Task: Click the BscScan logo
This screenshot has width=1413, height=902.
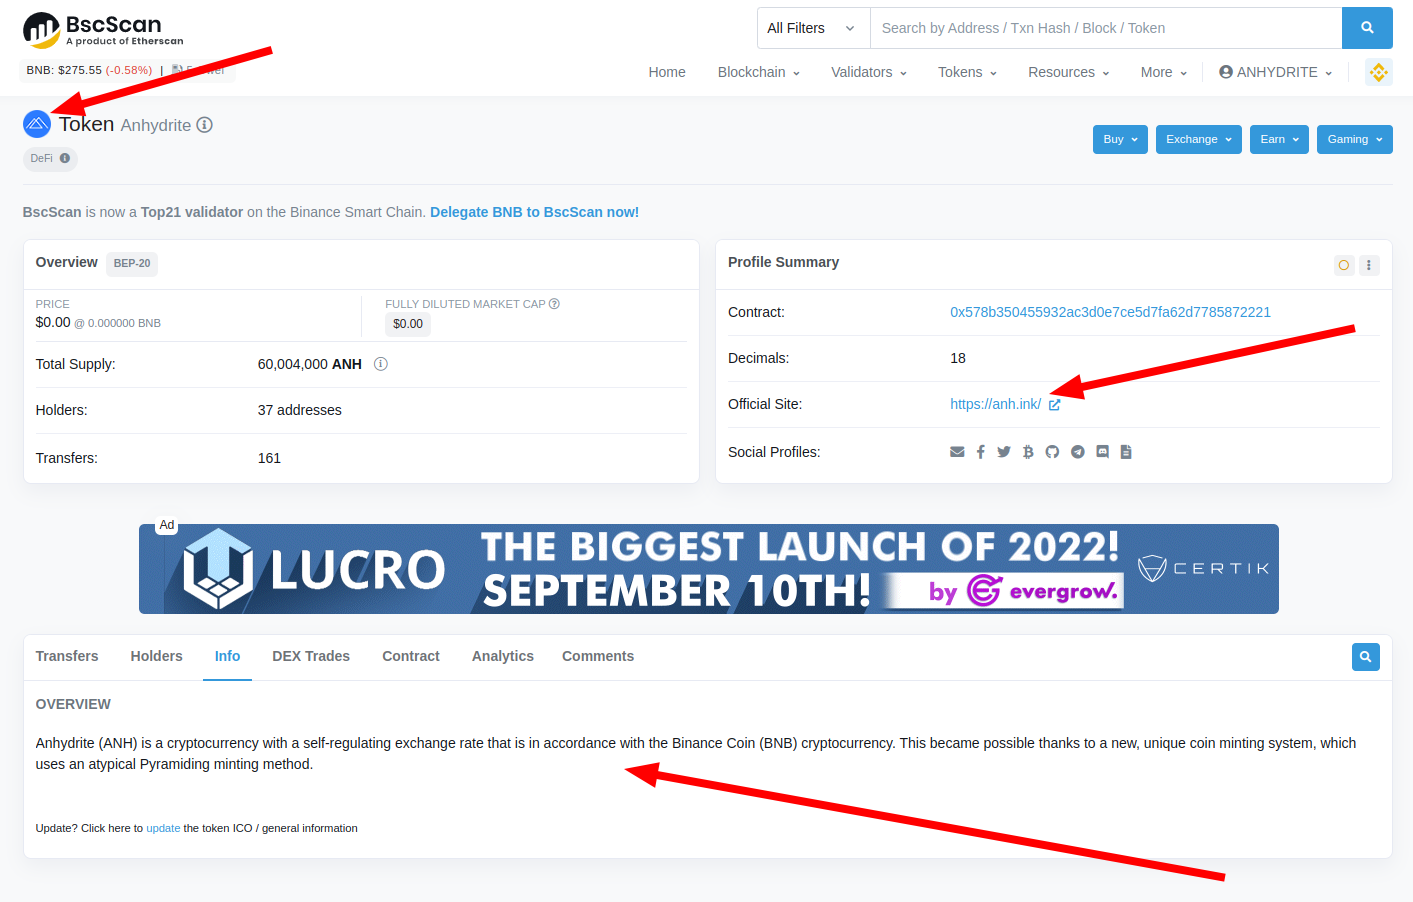Action: (x=103, y=30)
